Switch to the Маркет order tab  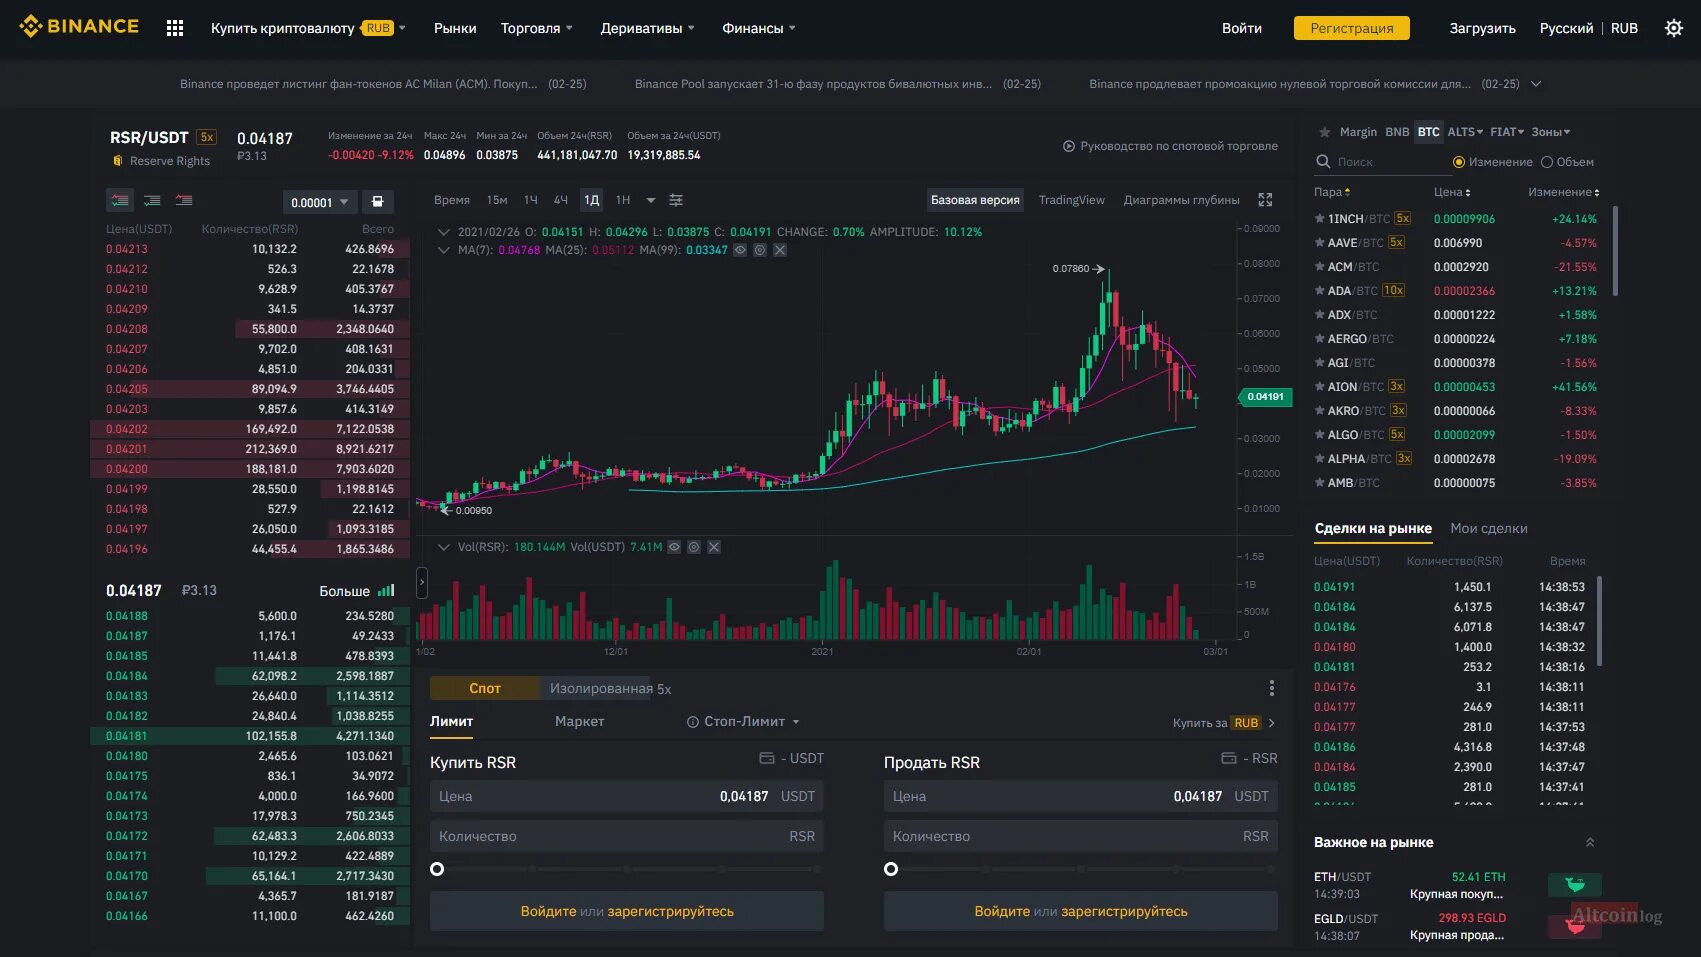click(x=580, y=722)
